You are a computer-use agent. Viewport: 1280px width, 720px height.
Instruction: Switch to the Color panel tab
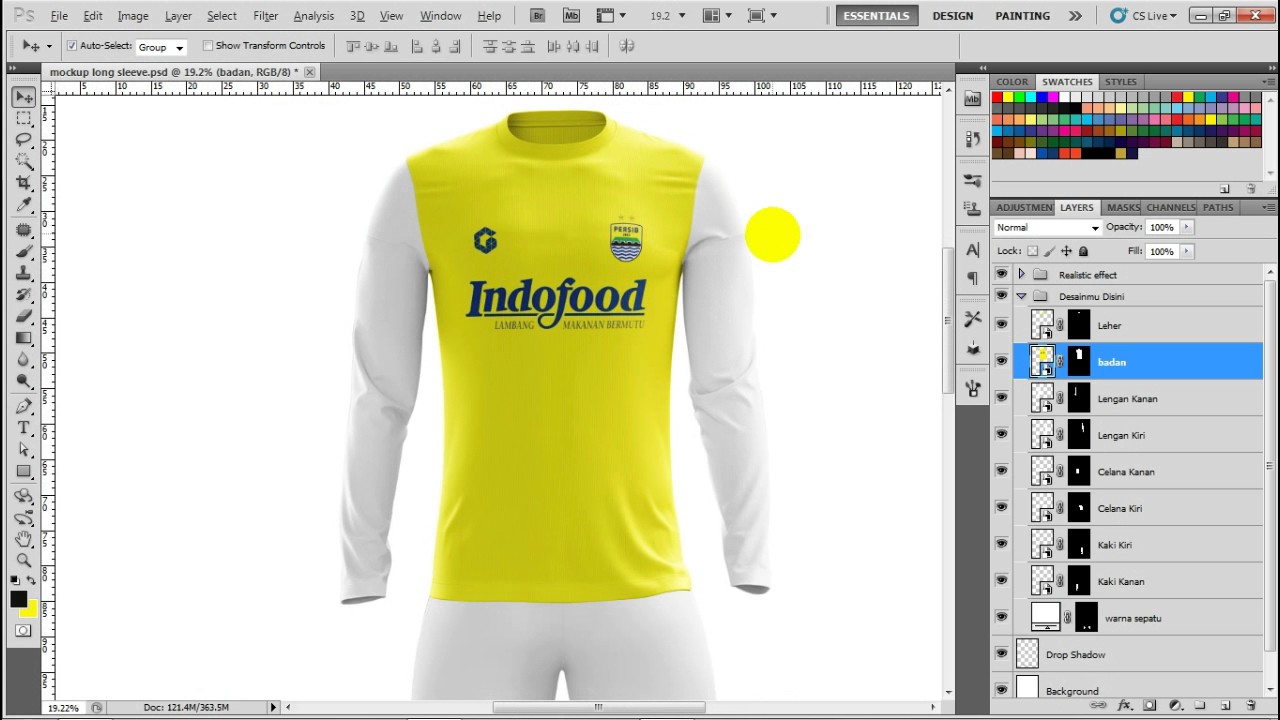[1012, 82]
